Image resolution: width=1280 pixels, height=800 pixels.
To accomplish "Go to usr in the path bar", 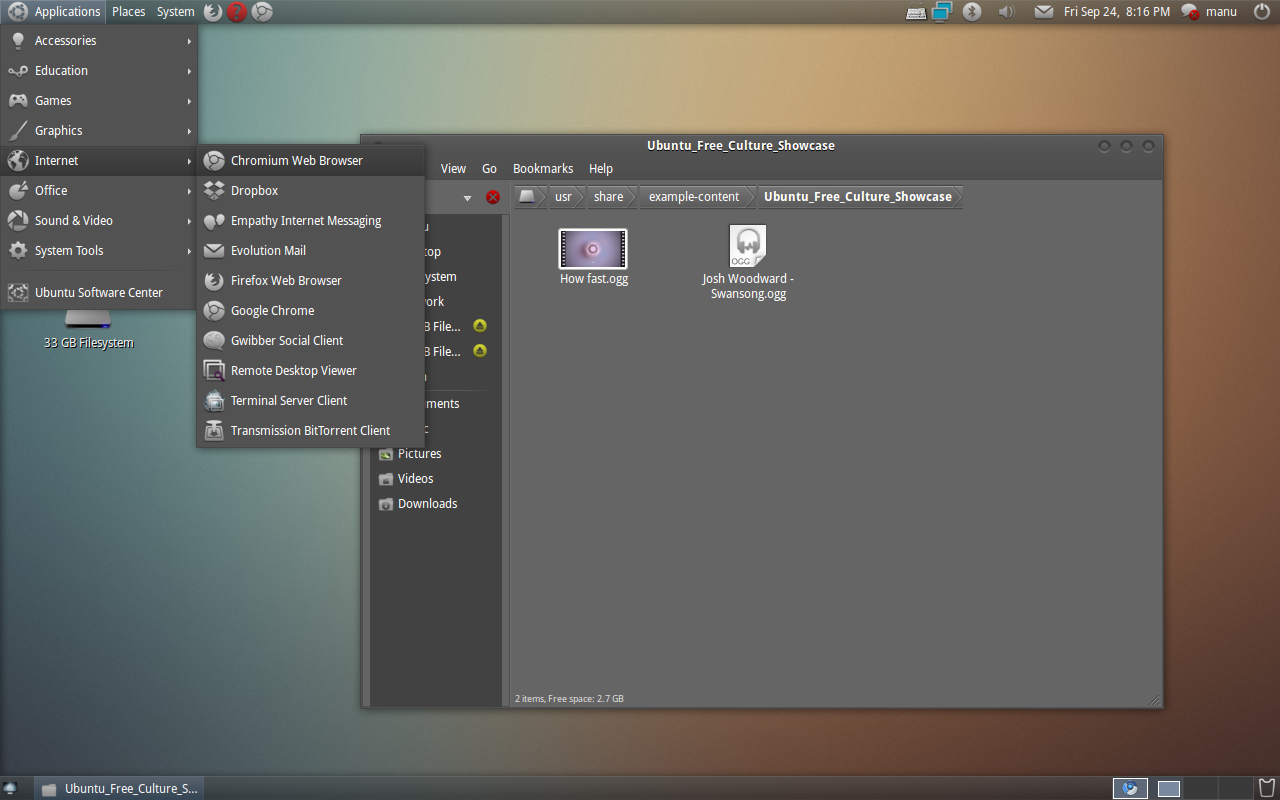I will tap(563, 197).
